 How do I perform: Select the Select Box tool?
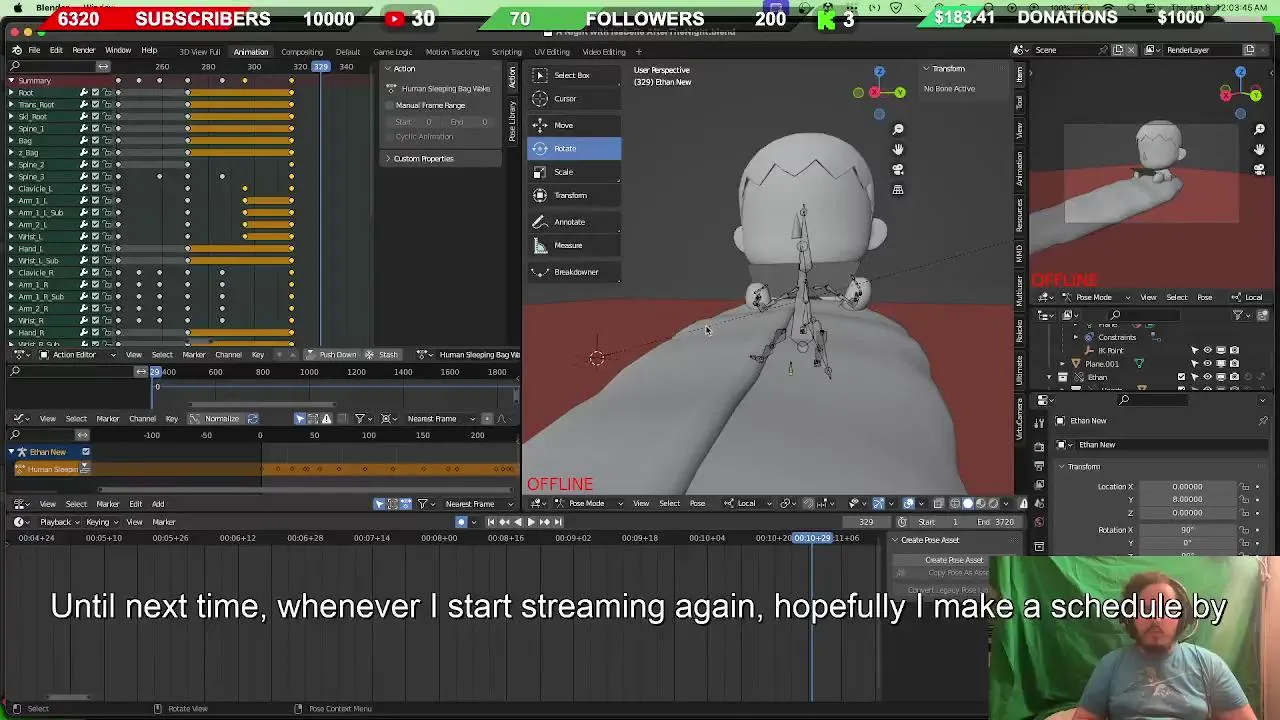(573, 75)
